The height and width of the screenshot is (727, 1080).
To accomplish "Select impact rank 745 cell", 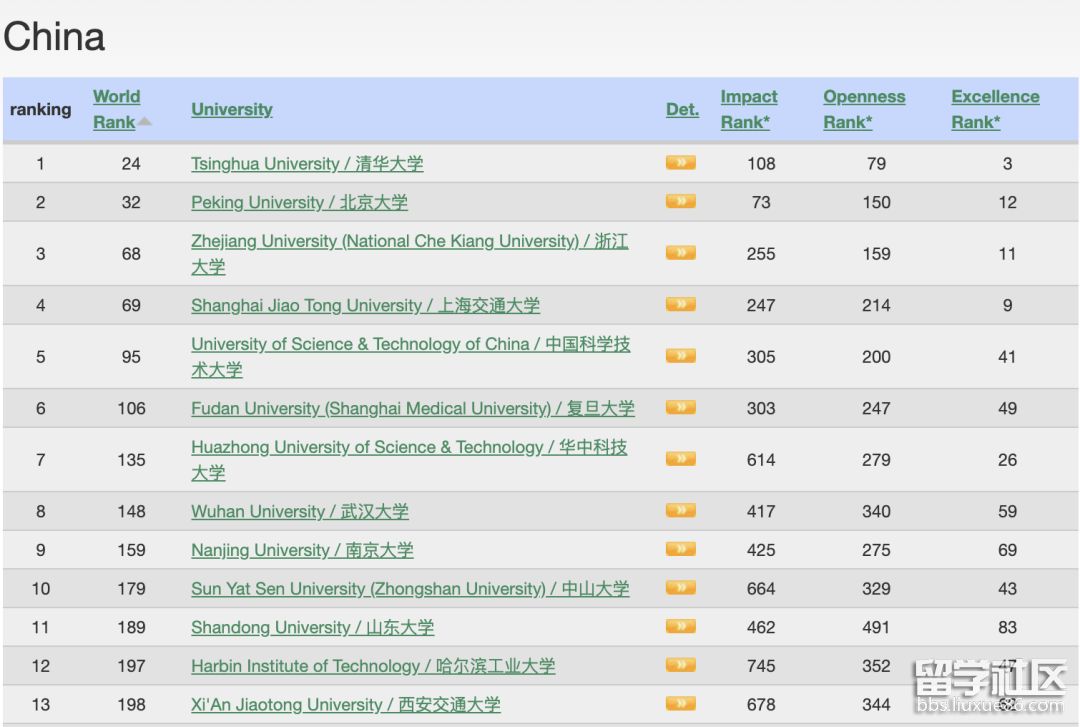I will click(x=761, y=666).
